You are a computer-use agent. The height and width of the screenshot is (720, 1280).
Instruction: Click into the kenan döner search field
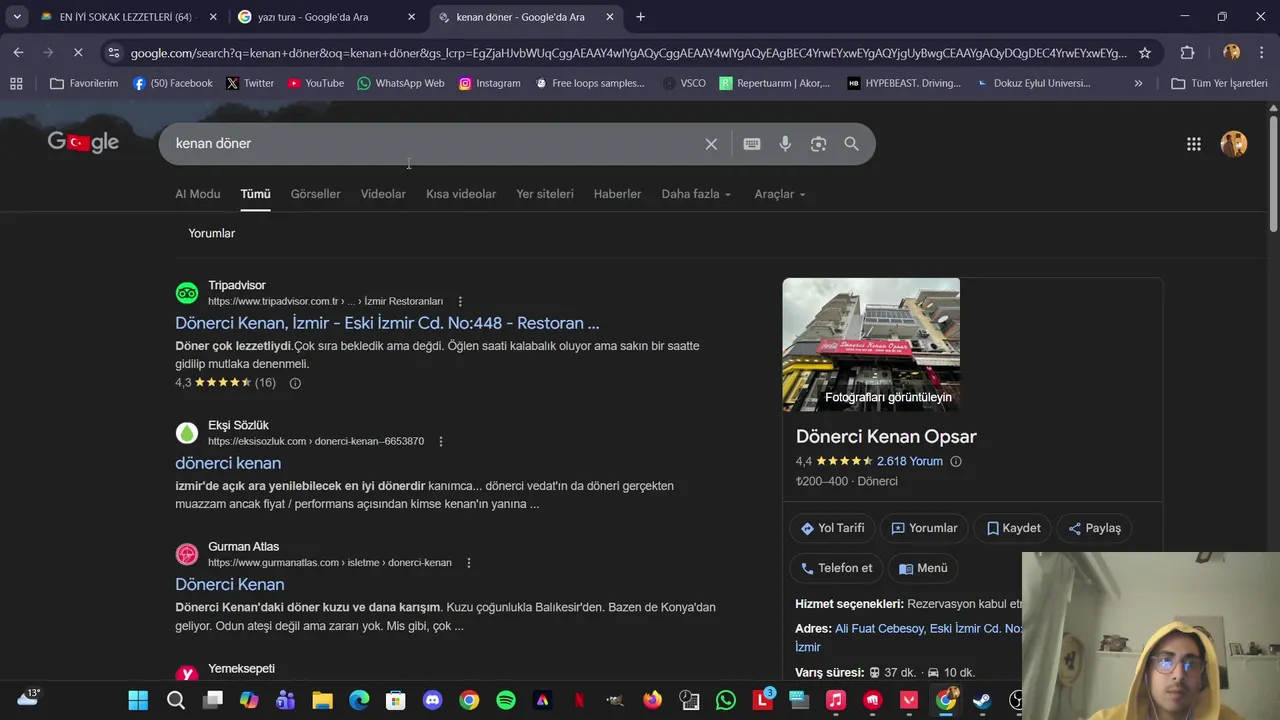[x=435, y=144]
